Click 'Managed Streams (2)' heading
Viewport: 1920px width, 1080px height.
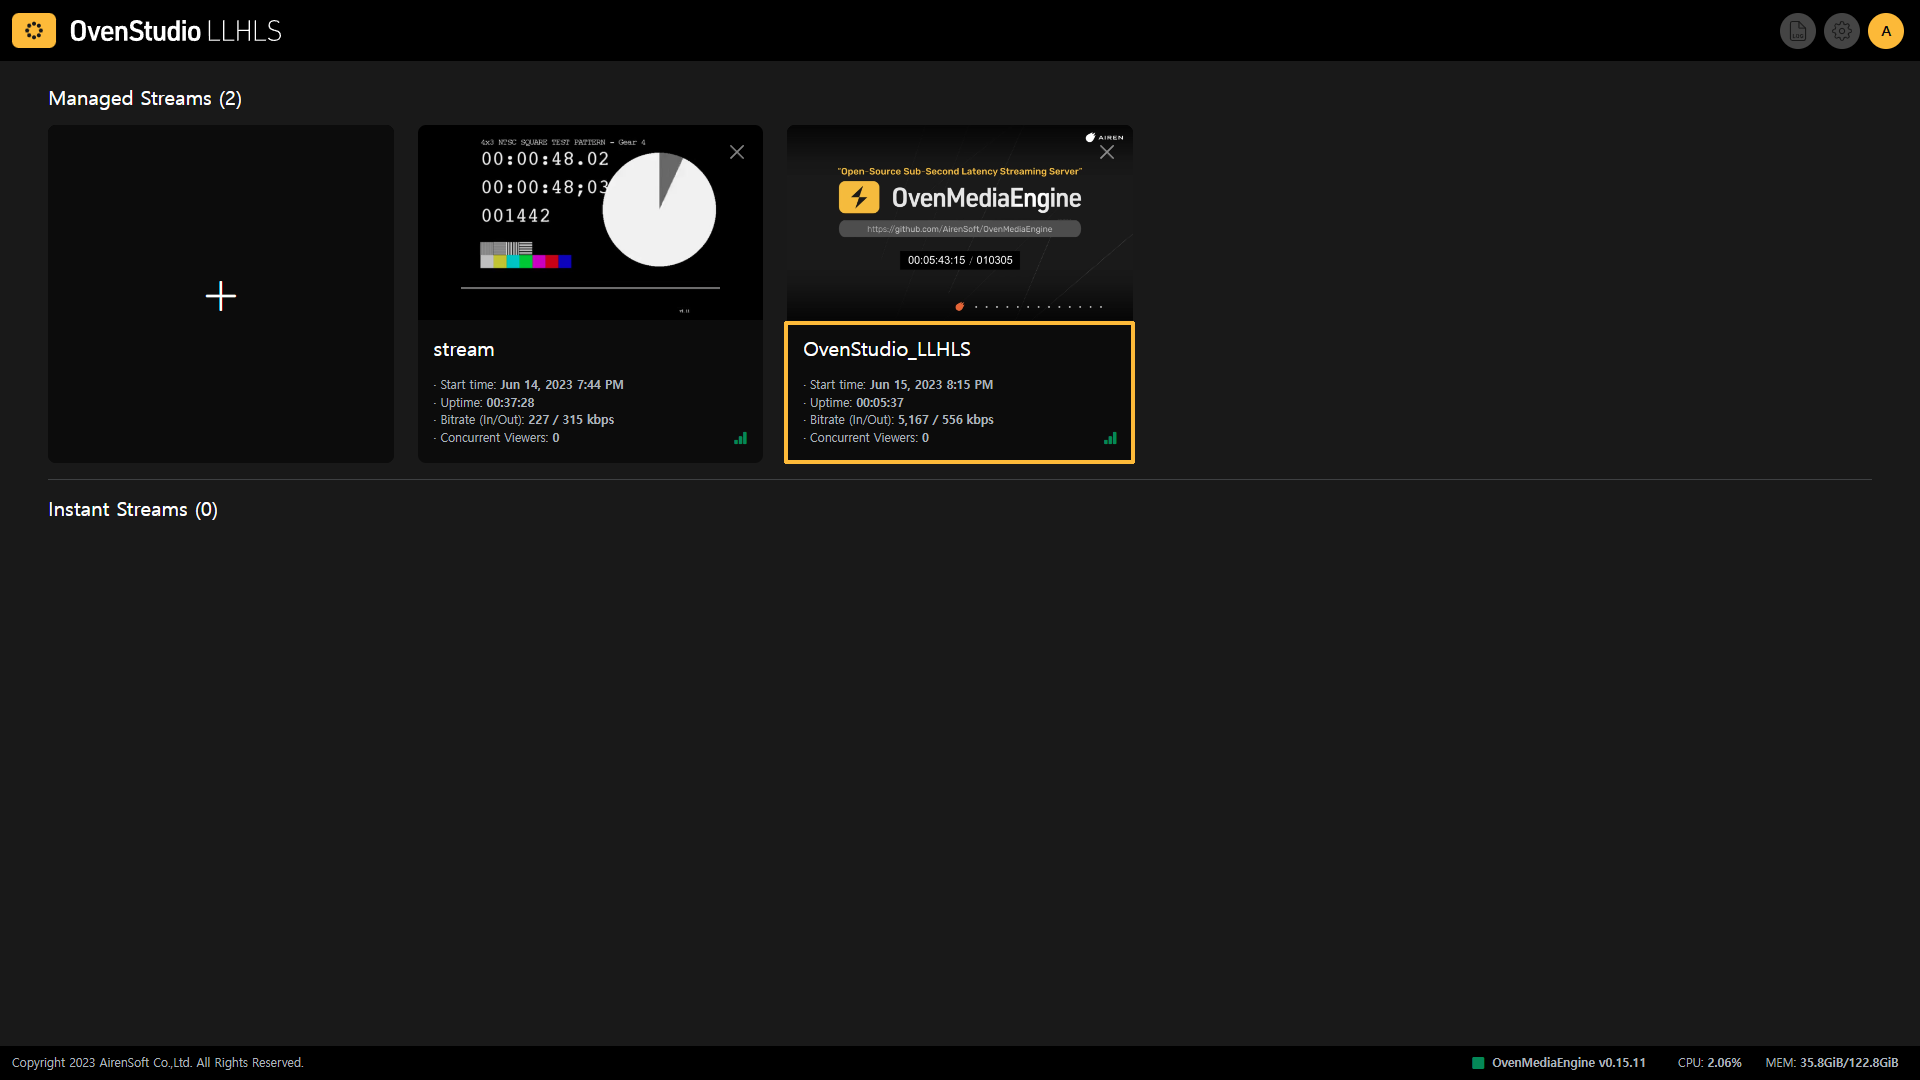tap(145, 98)
